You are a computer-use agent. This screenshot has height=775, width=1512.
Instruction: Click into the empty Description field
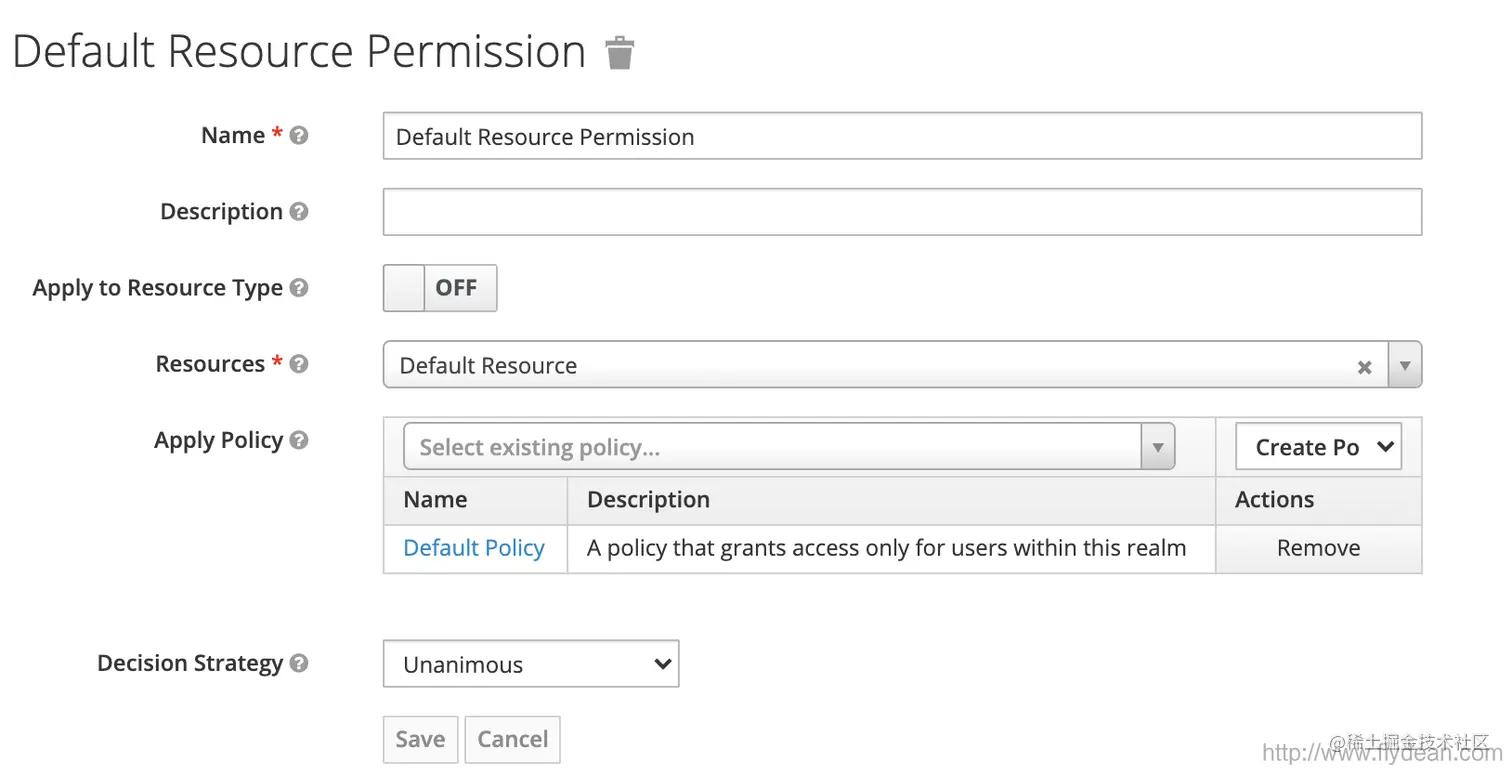click(x=900, y=212)
